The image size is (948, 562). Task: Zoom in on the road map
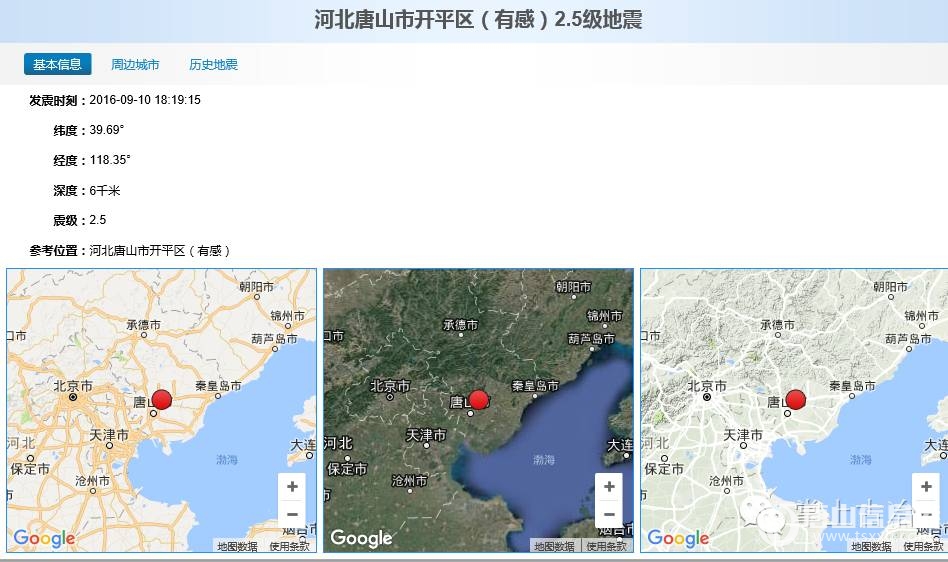292,487
